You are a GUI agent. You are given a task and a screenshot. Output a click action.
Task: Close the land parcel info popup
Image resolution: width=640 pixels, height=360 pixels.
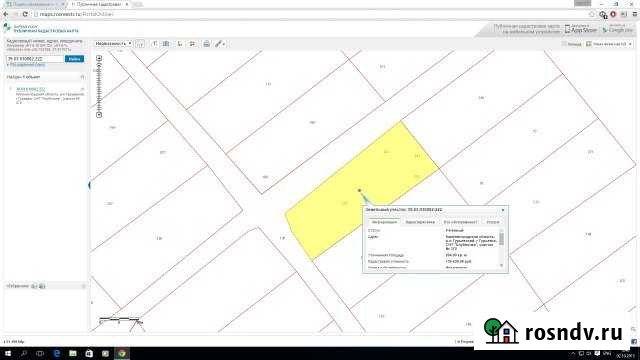(503, 210)
